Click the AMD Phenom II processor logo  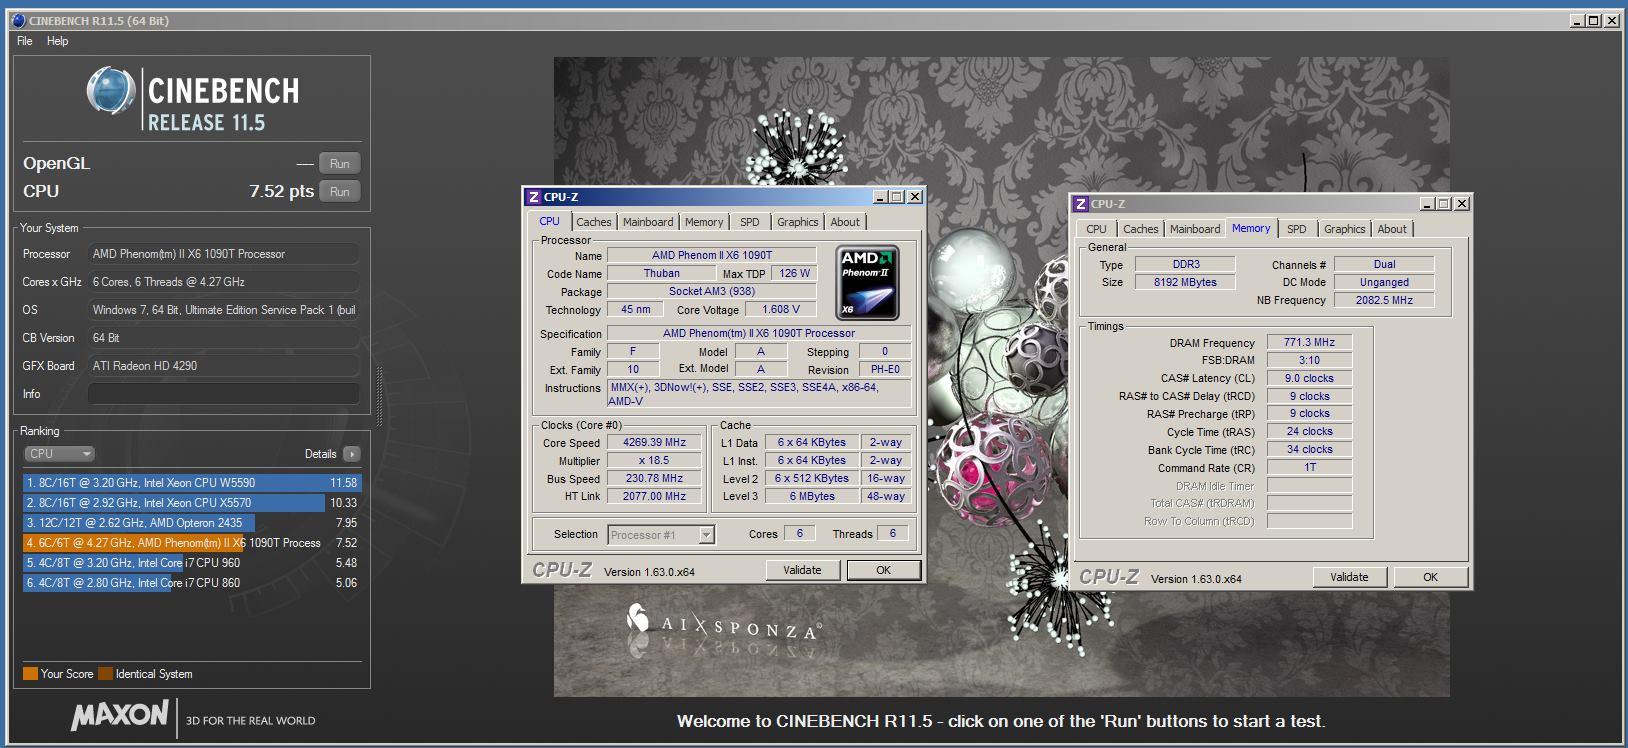click(x=867, y=283)
